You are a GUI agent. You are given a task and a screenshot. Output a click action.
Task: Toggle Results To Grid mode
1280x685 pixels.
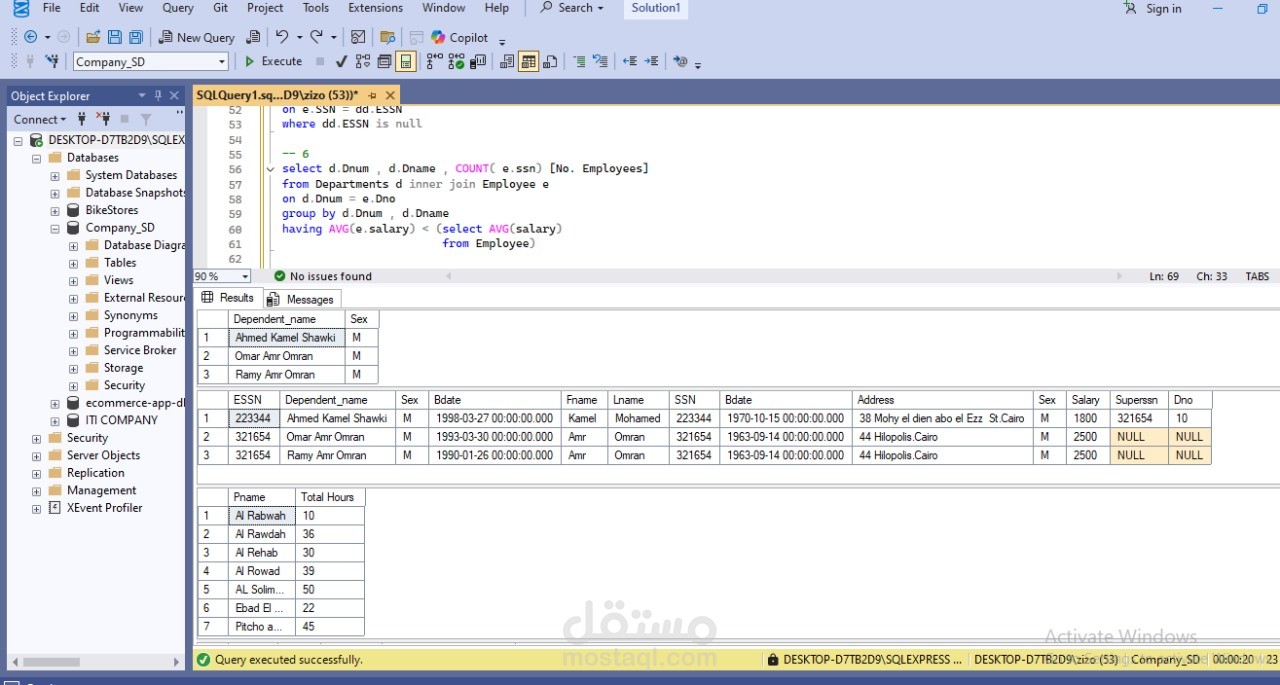pos(527,61)
